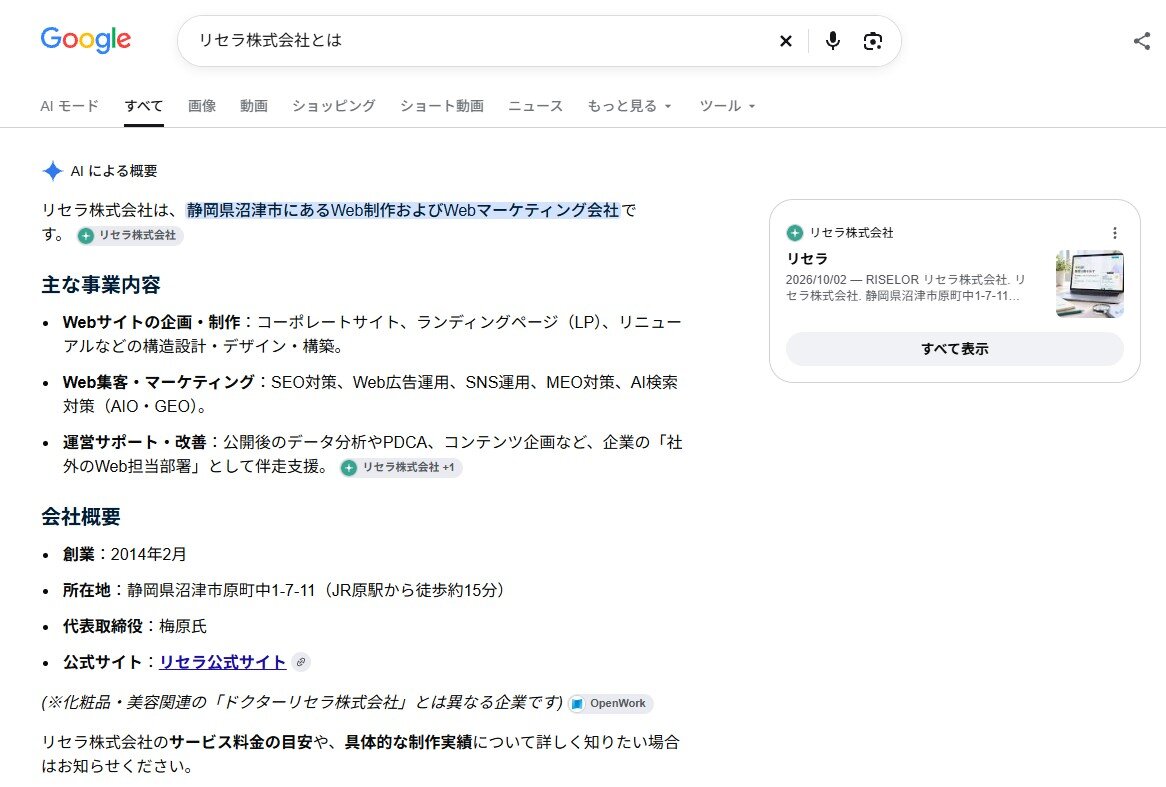Click the share icon at top right
The image size is (1166, 787).
(1141, 41)
